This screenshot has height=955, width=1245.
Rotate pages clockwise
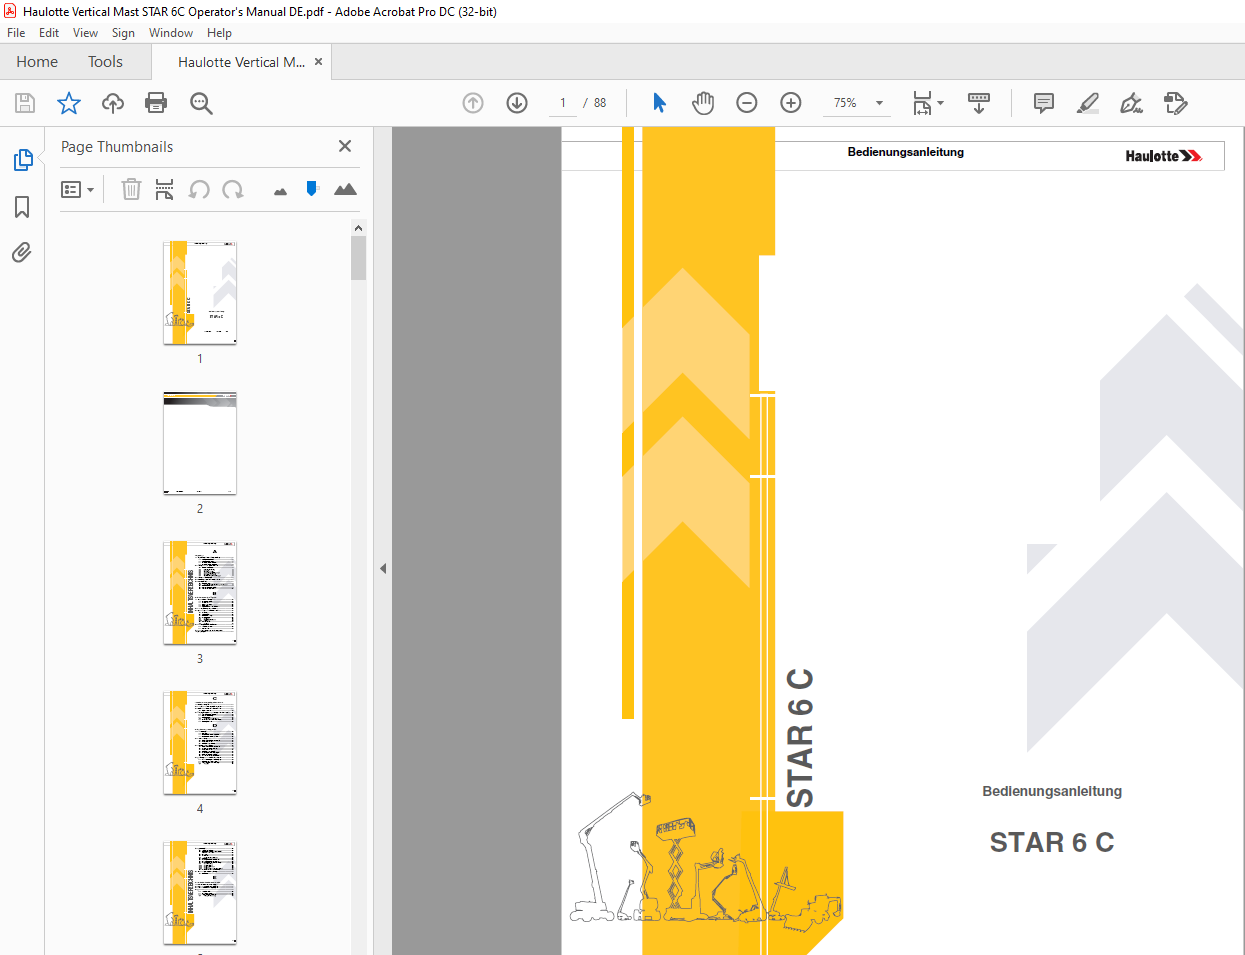233,189
